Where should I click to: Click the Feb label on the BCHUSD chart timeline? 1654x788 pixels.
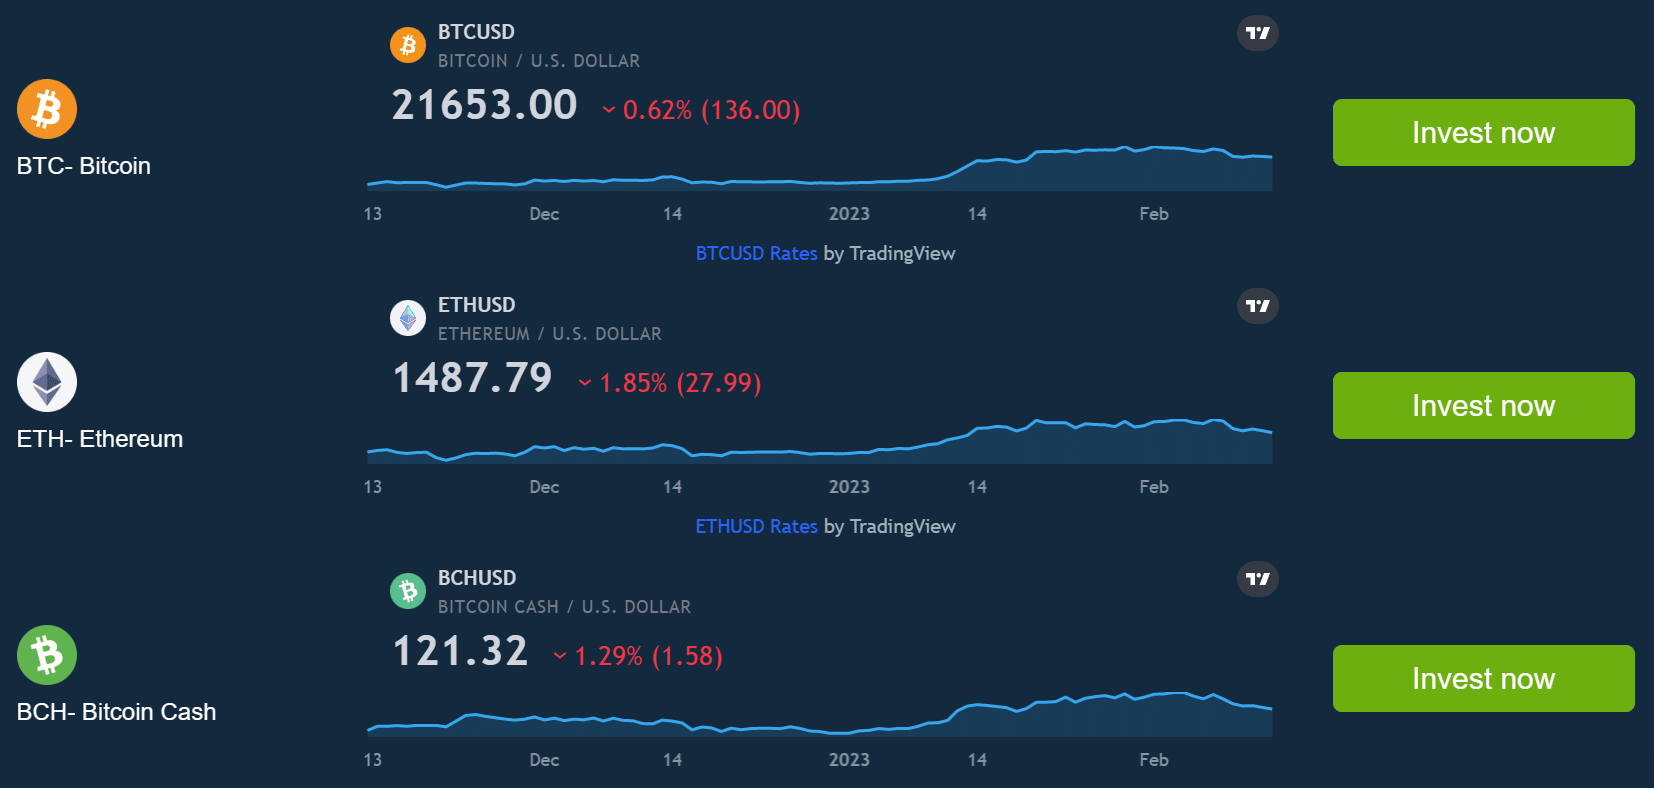[x=1153, y=760]
